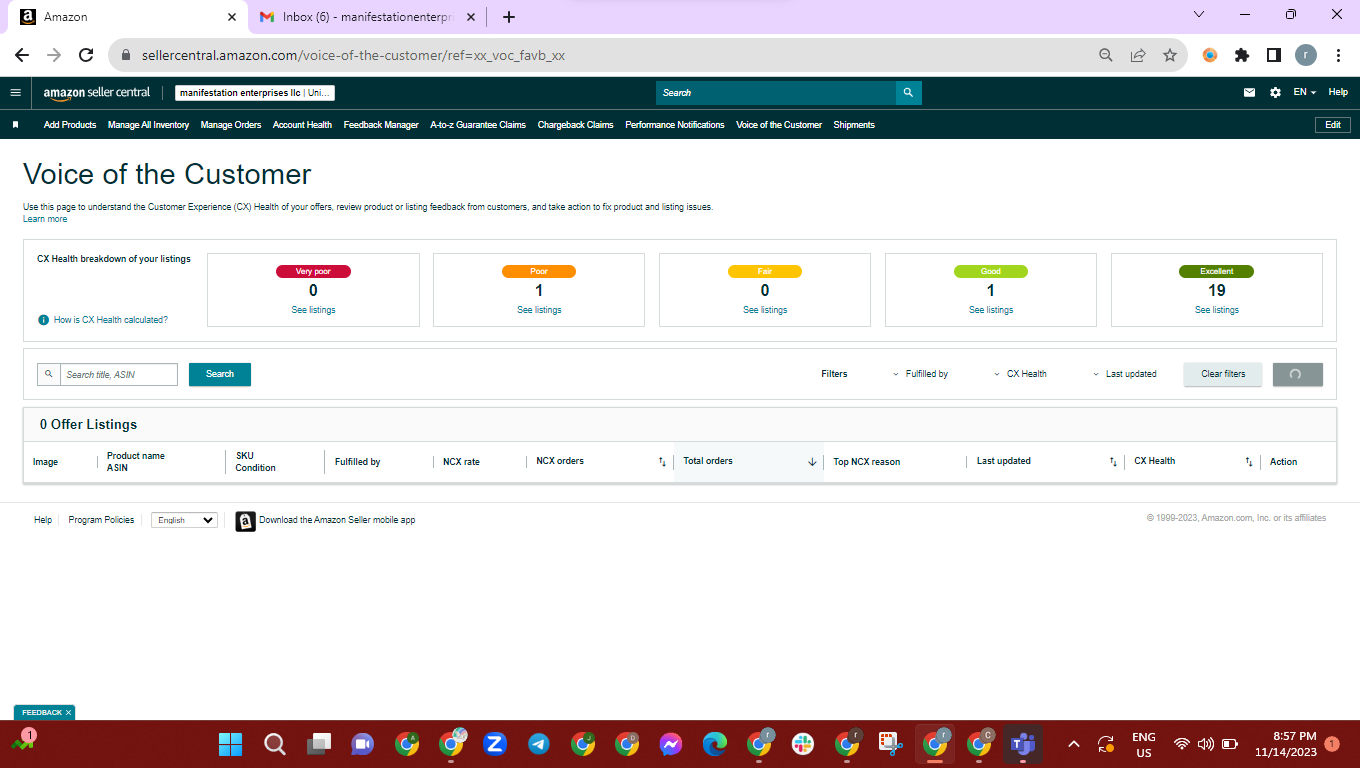The image size is (1360, 768).
Task: Open the Last updated filter dropdown
Action: click(x=1124, y=374)
